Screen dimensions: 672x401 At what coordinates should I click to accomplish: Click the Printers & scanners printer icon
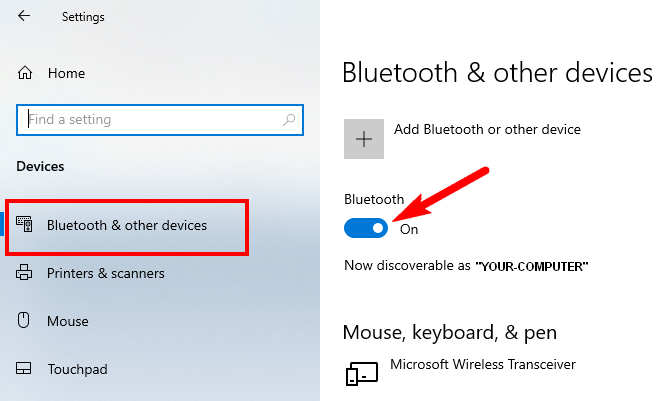(24, 272)
